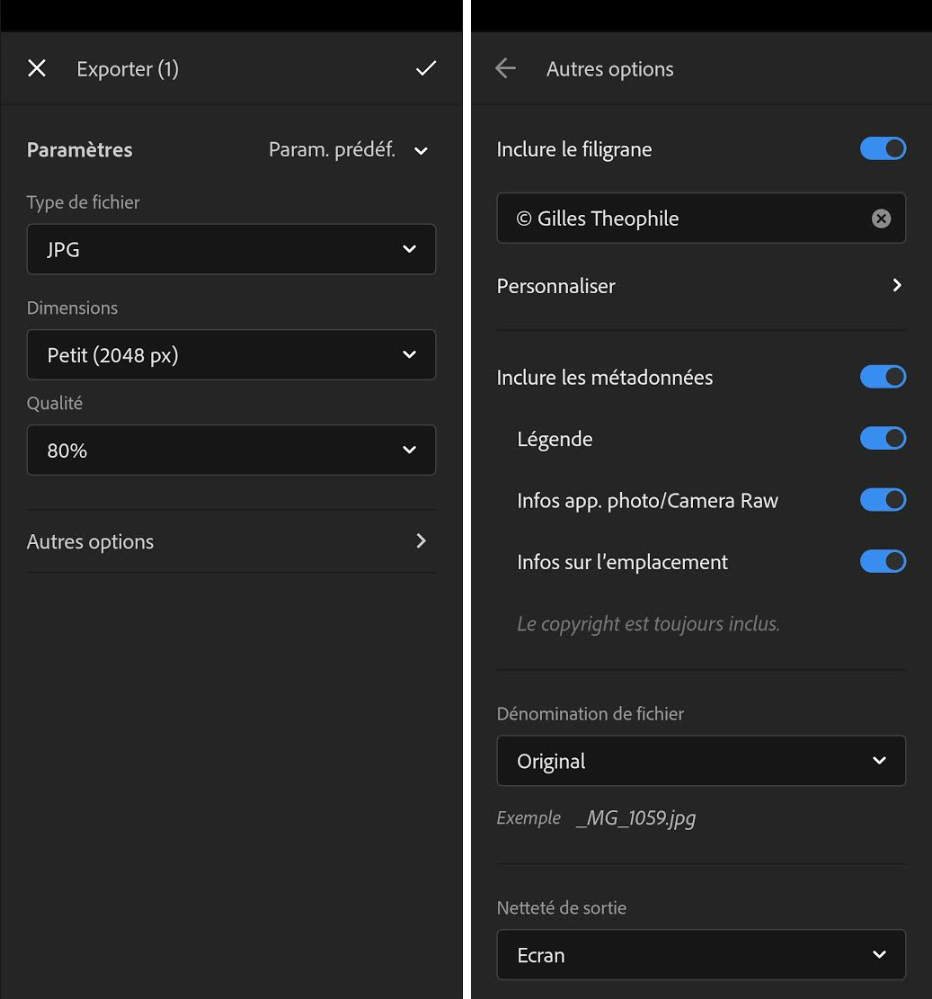932x999 pixels.
Task: Open Personnaliser via its chevron arrow
Action: (897, 285)
